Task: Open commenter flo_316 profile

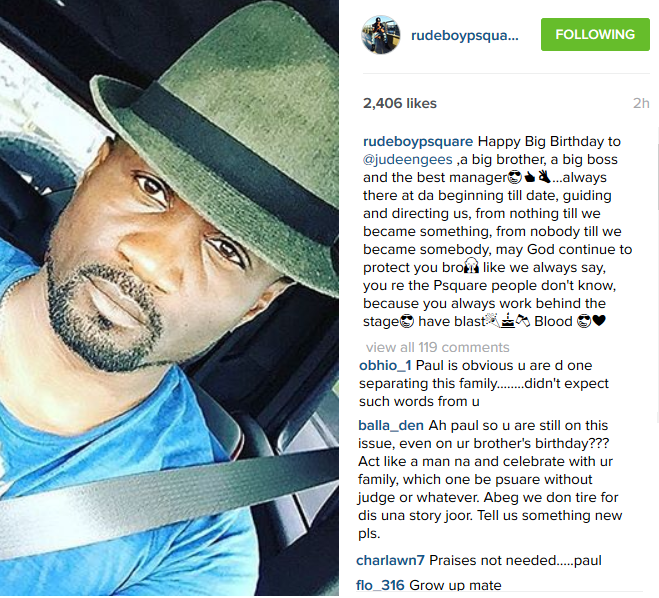Action: [x=380, y=585]
